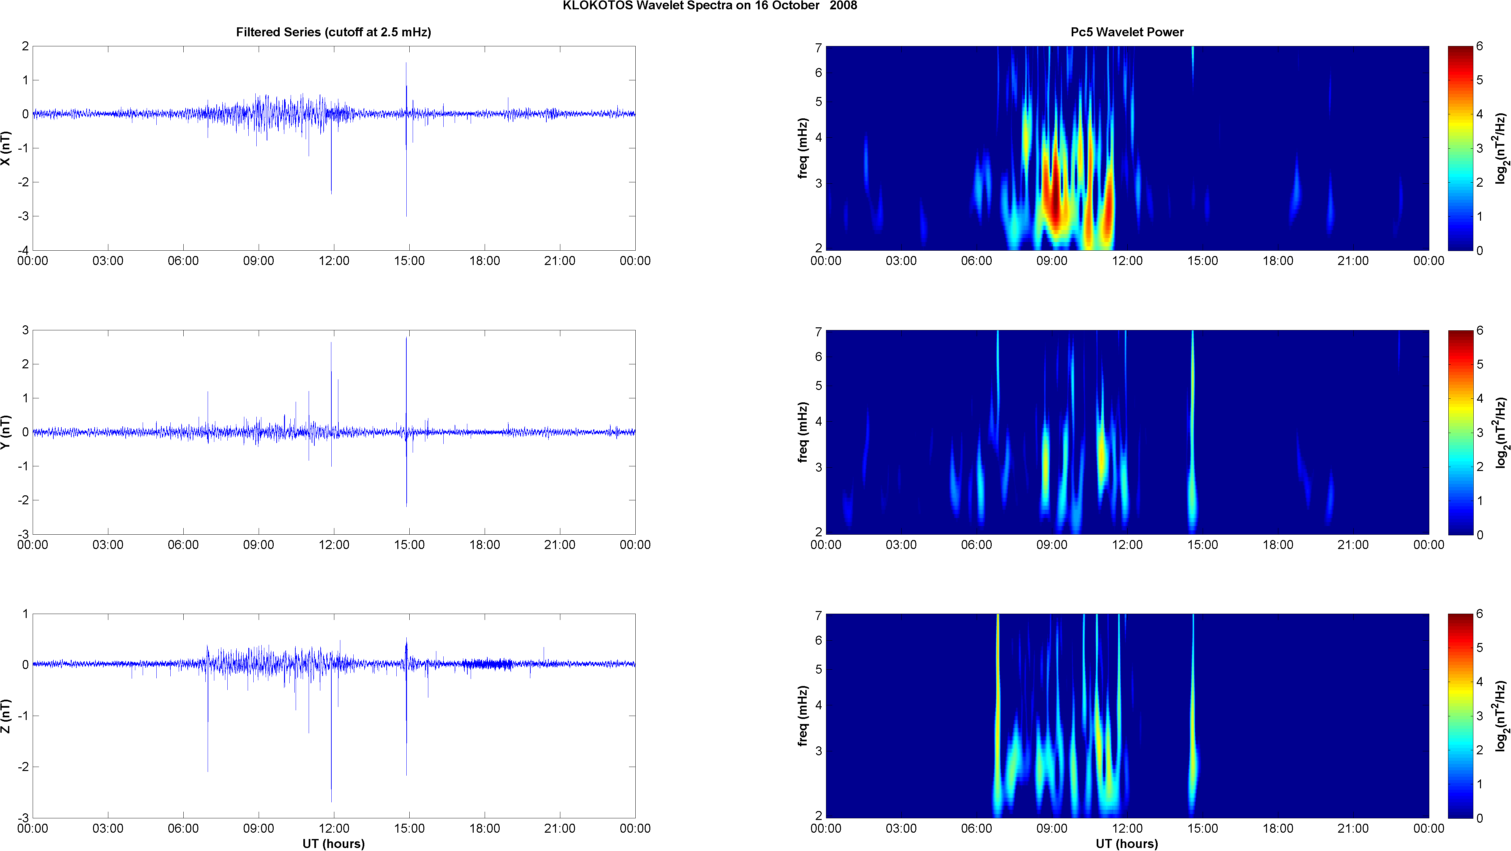The width and height of the screenshot is (1511, 851).
Task: Click the 15:00 tick under top spectrogram
Action: coord(1203,261)
